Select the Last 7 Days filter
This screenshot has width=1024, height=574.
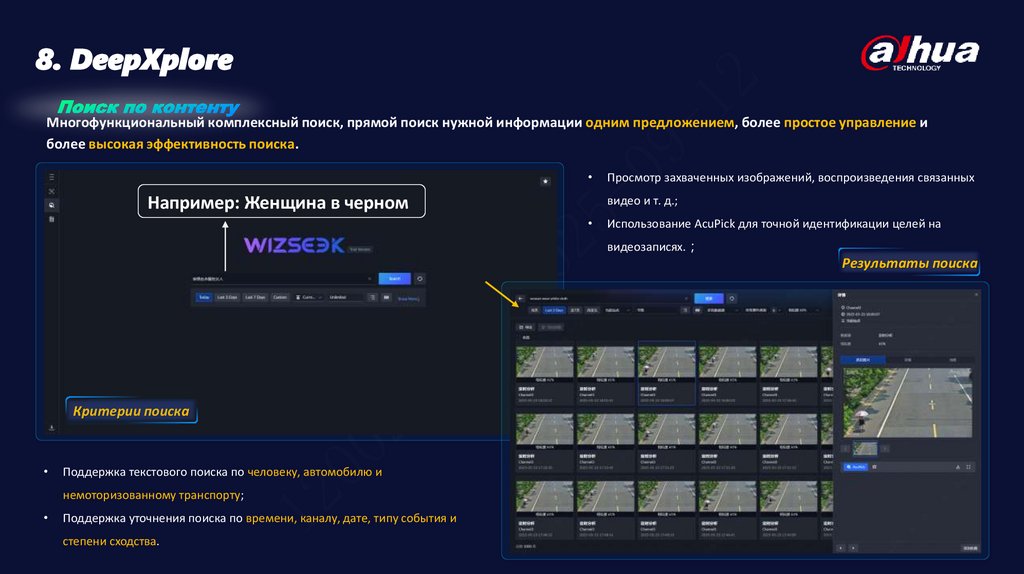coord(255,297)
